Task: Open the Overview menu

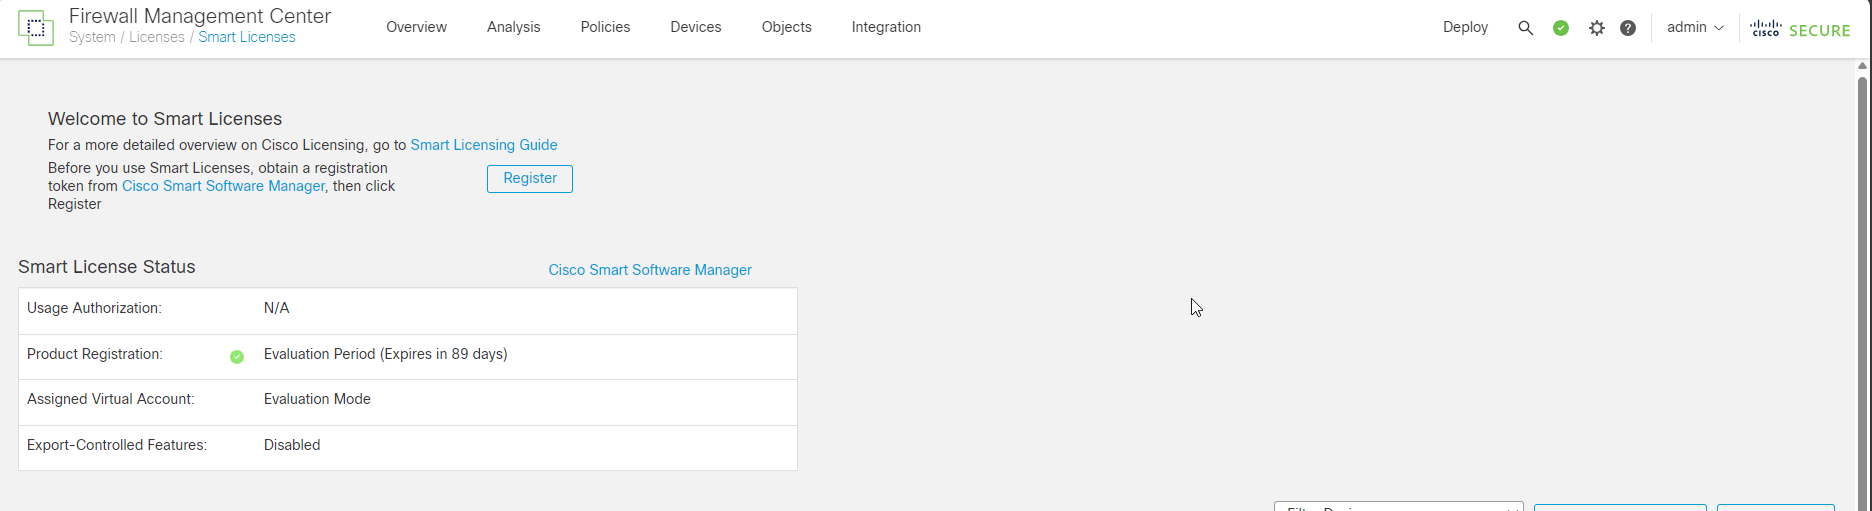Action: point(416,27)
